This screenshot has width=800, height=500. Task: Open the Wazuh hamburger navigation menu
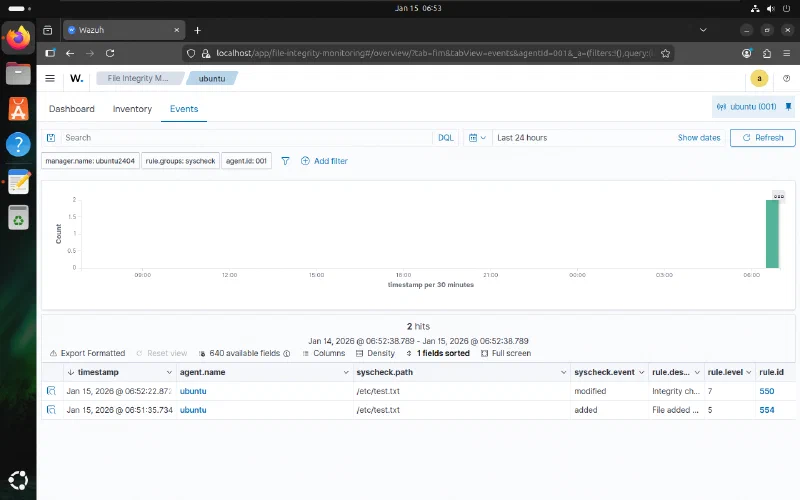pos(49,78)
